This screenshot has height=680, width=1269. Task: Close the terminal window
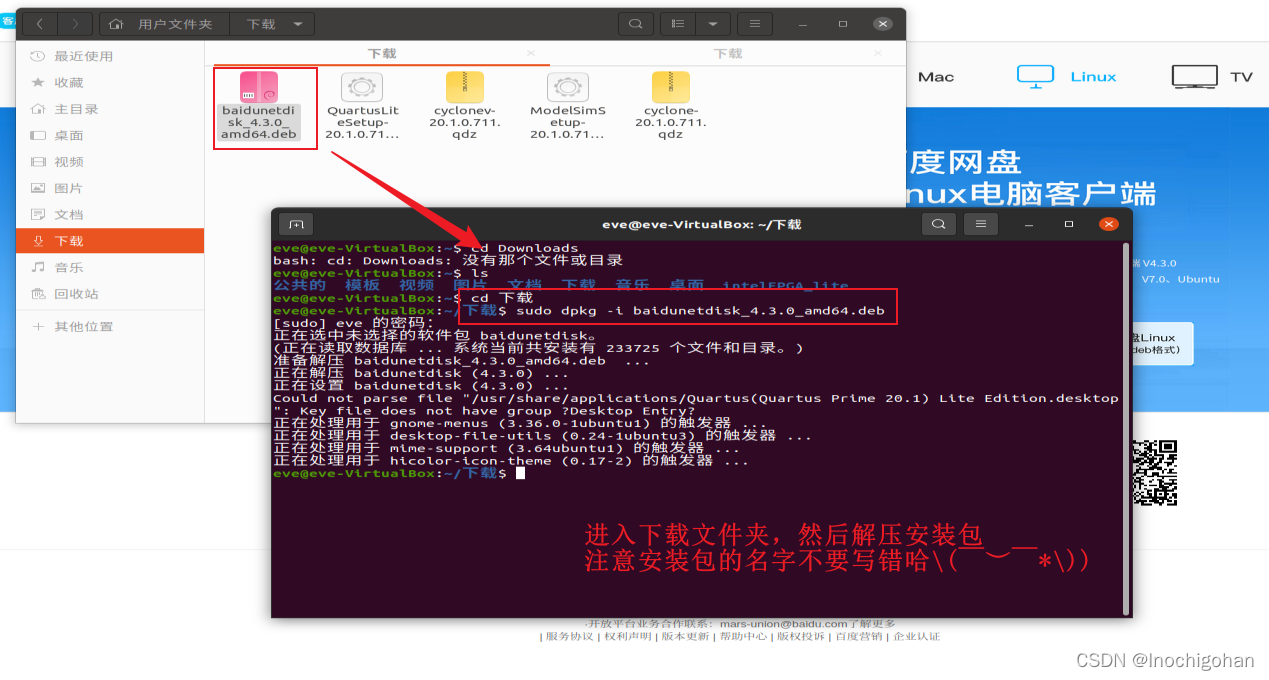(1108, 224)
